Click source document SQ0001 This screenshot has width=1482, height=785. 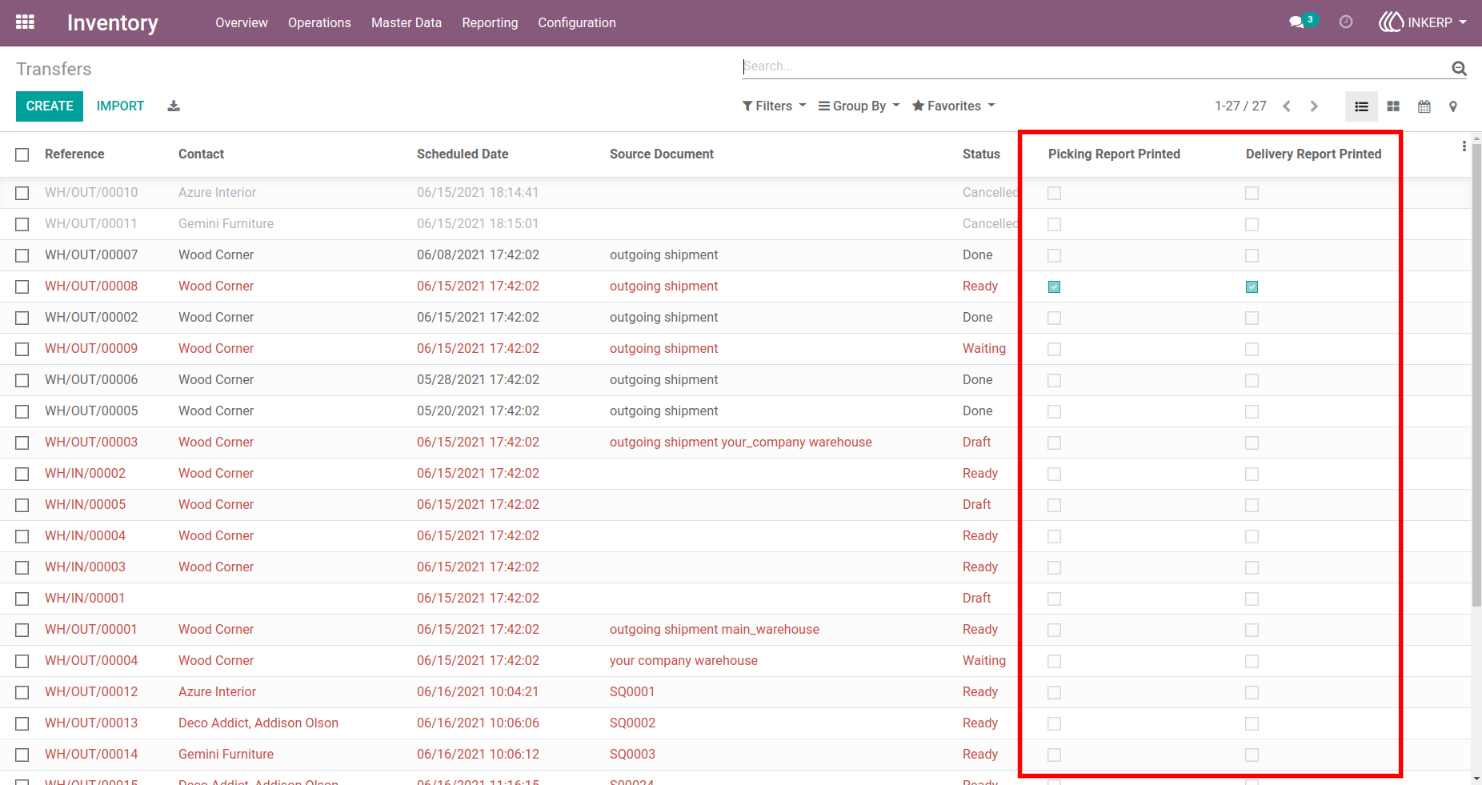pyautogui.click(x=633, y=692)
